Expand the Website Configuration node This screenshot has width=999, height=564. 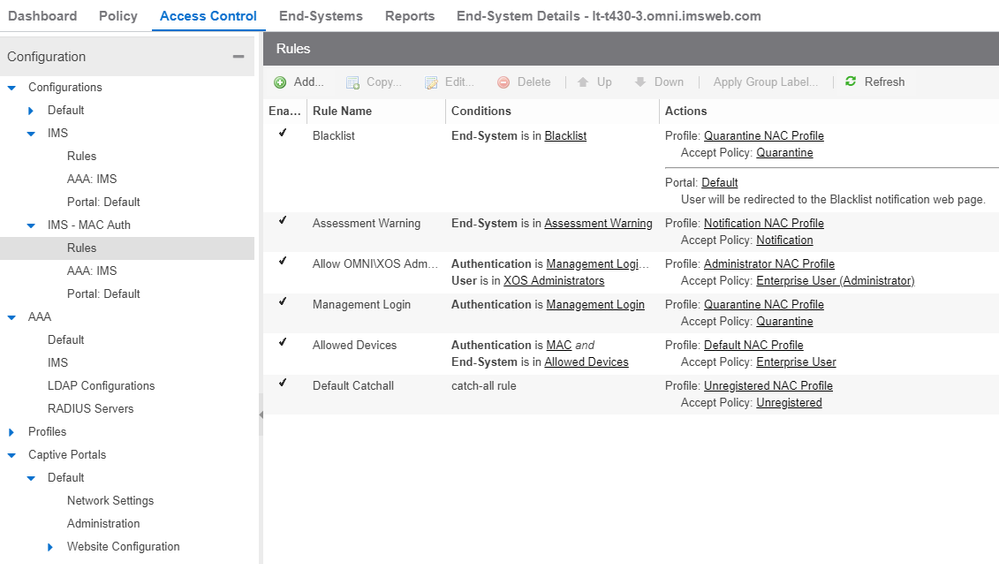point(51,547)
